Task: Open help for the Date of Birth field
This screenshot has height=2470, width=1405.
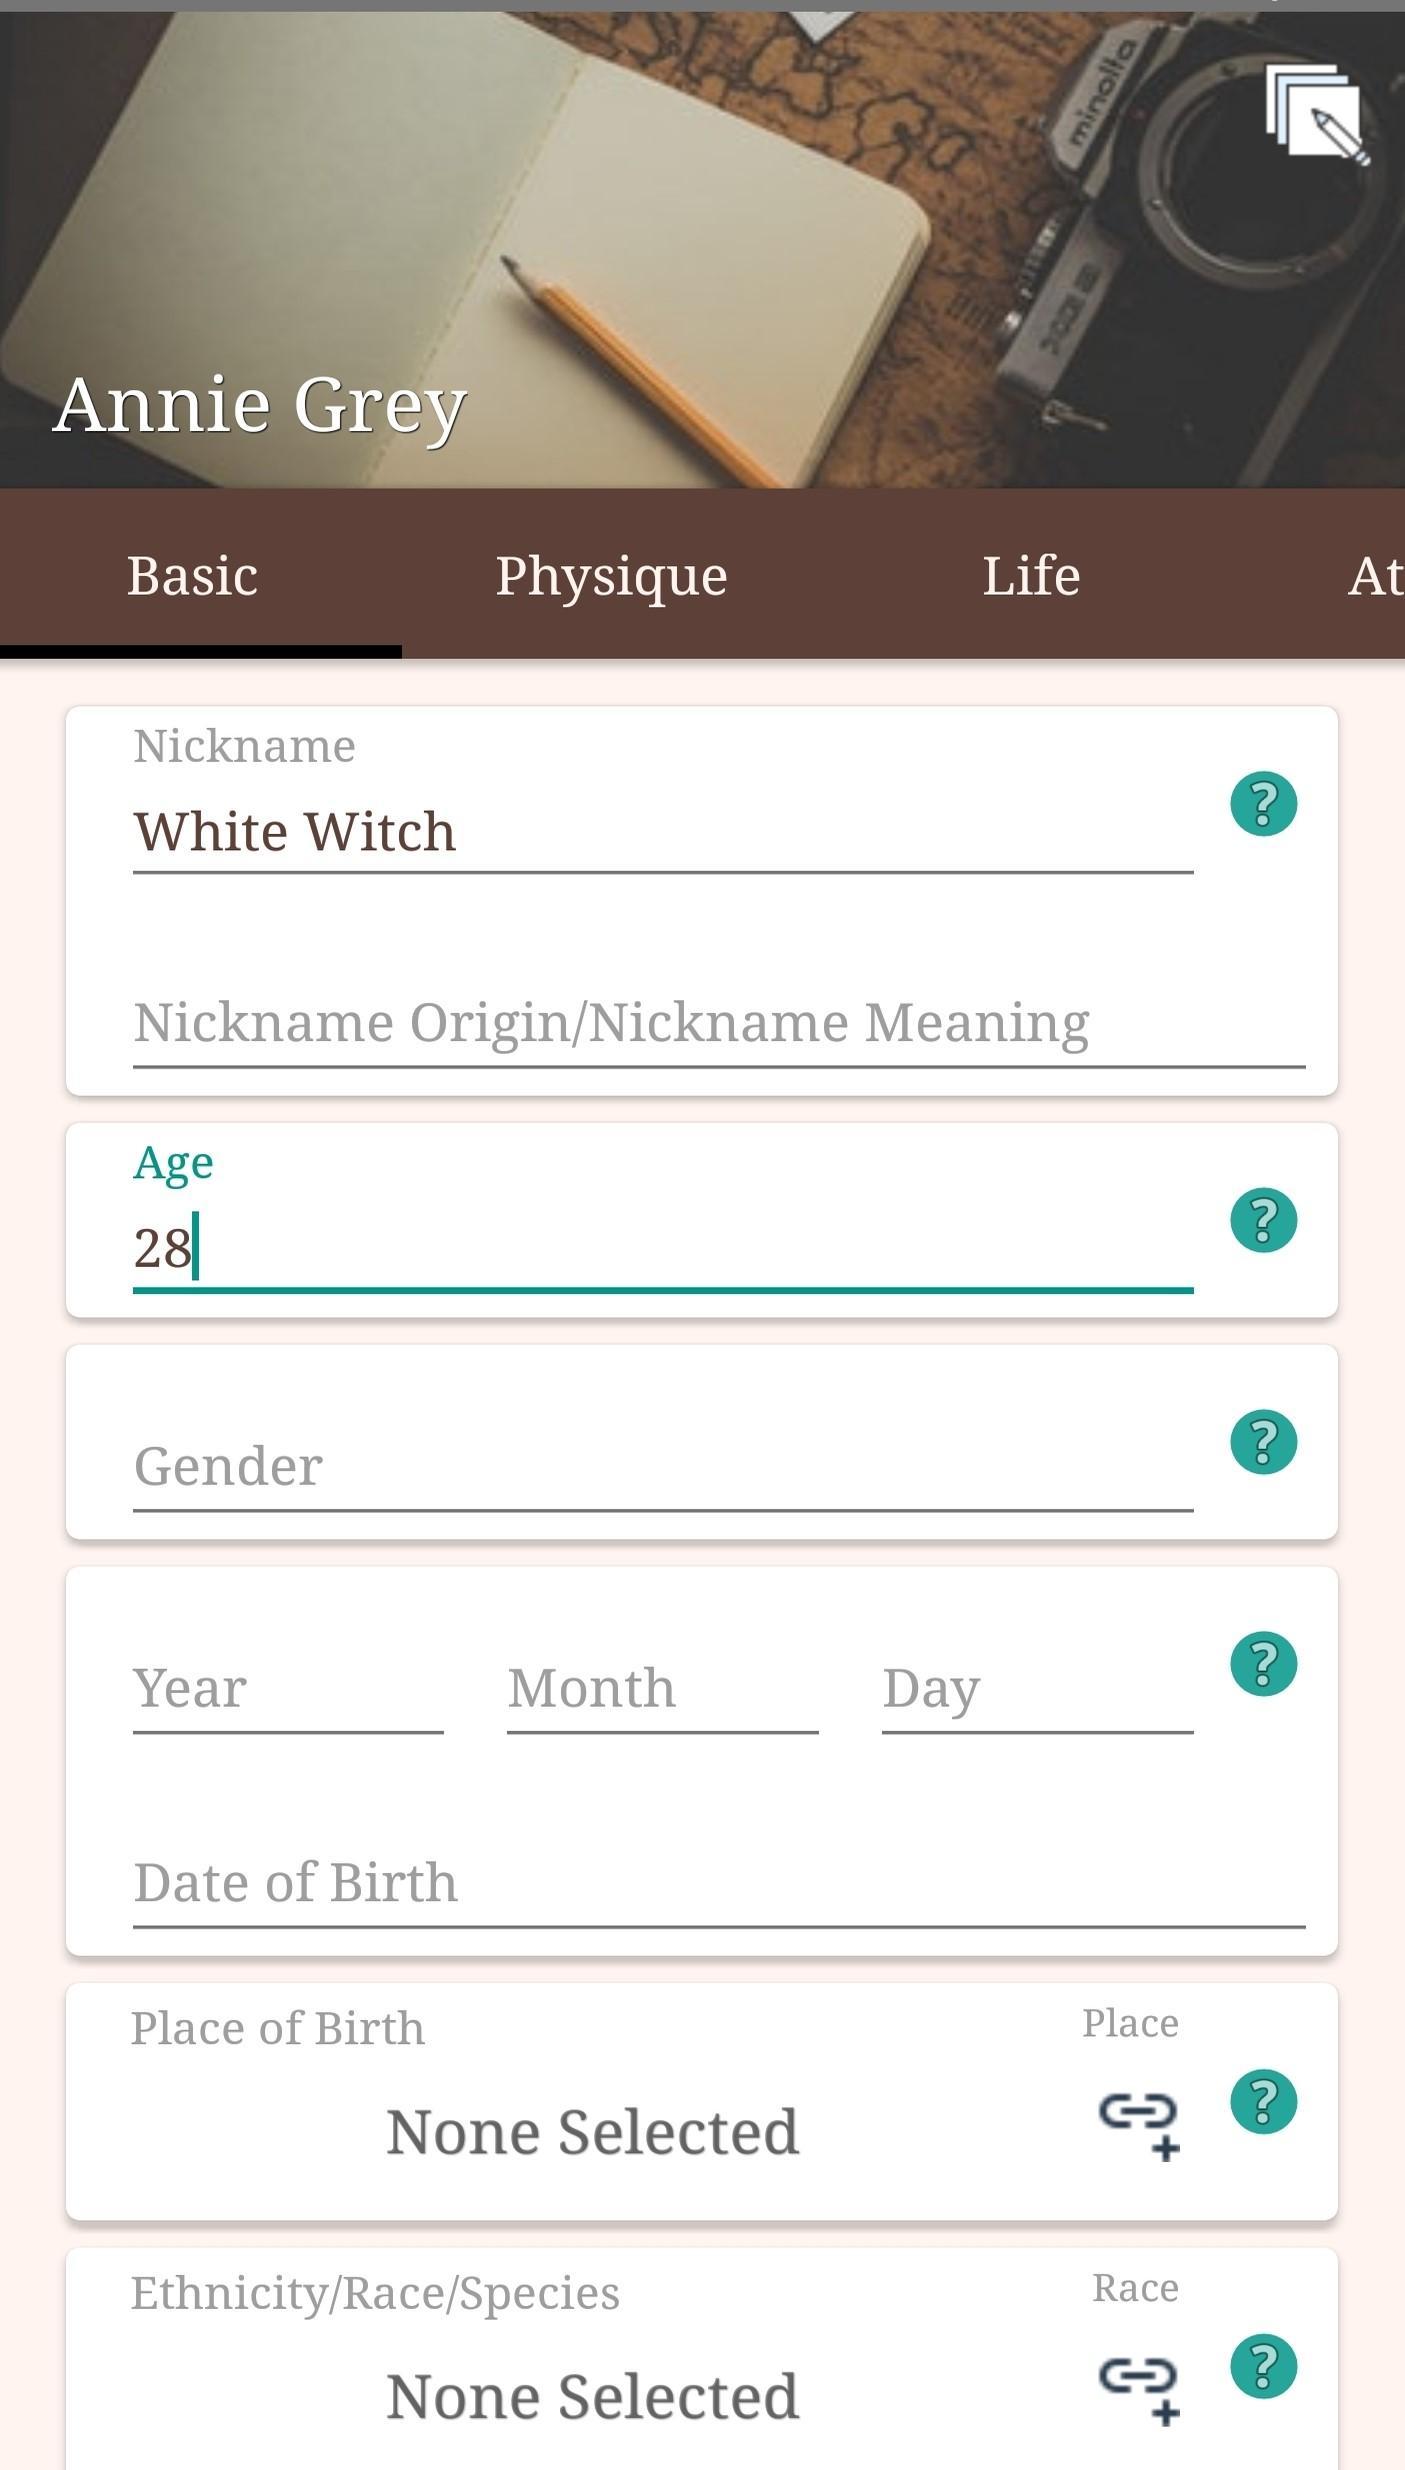Action: [1263, 1664]
